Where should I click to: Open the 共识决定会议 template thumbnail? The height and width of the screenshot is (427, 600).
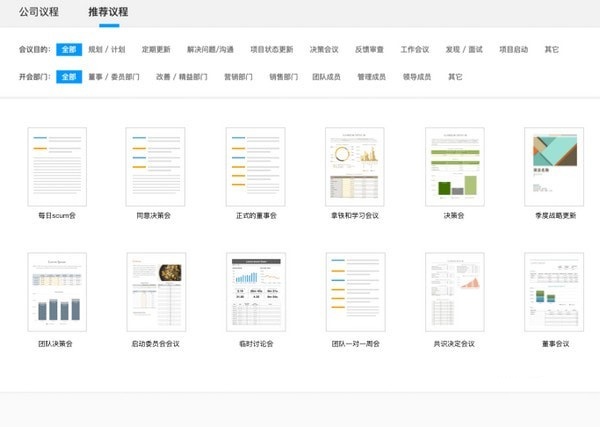point(454,292)
